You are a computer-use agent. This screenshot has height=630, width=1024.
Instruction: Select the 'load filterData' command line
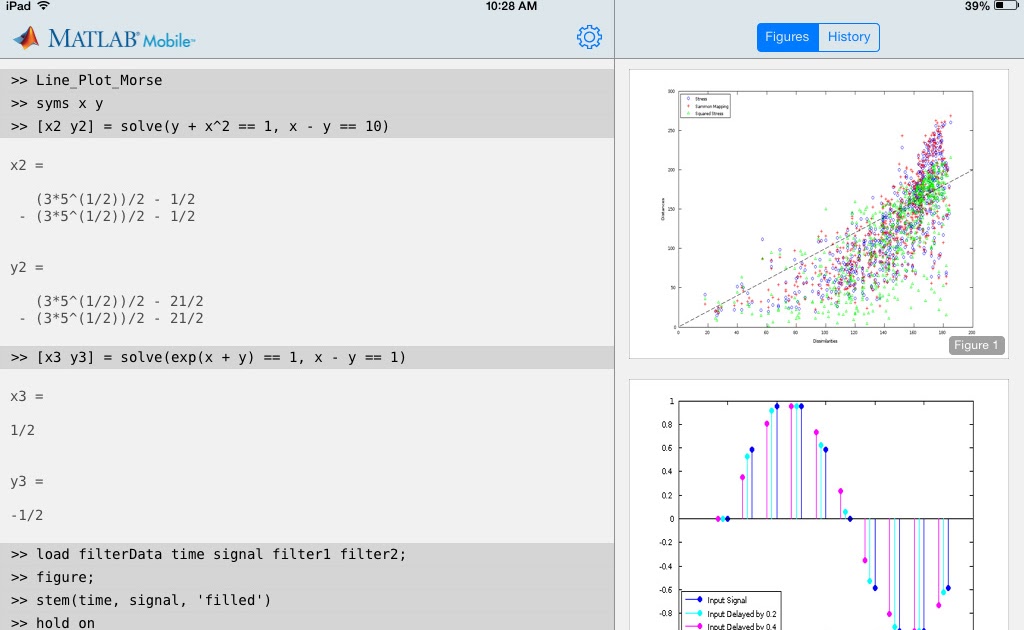[307, 554]
